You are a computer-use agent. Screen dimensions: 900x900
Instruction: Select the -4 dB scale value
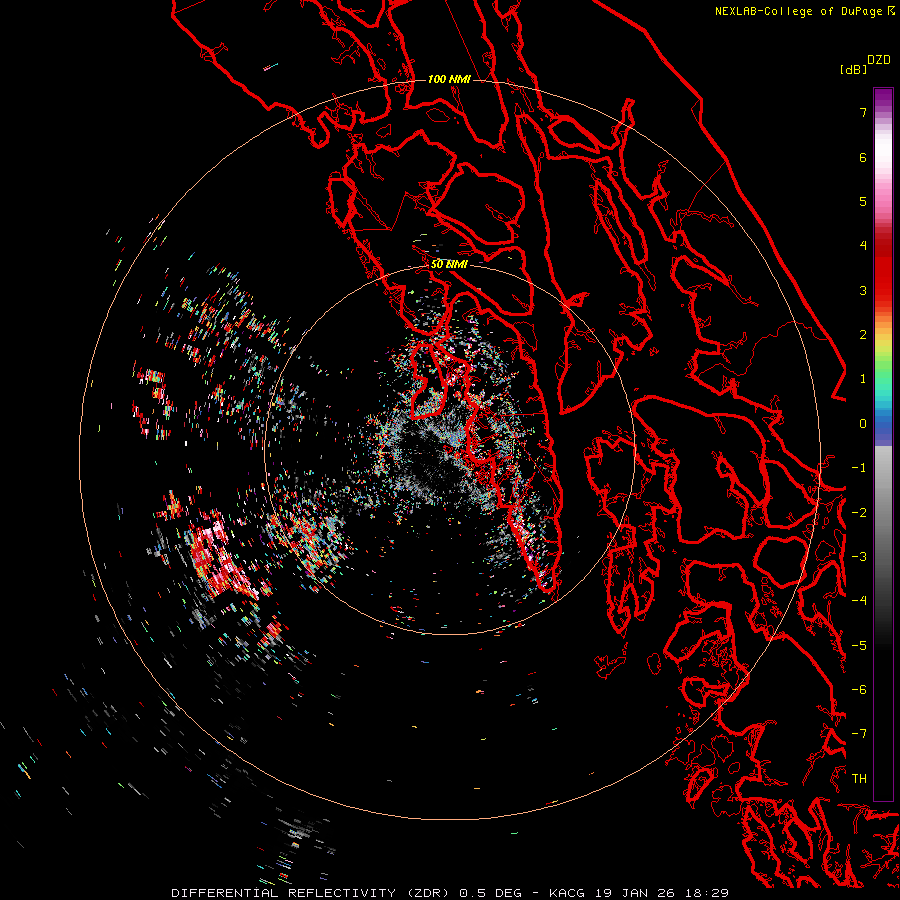(x=859, y=601)
